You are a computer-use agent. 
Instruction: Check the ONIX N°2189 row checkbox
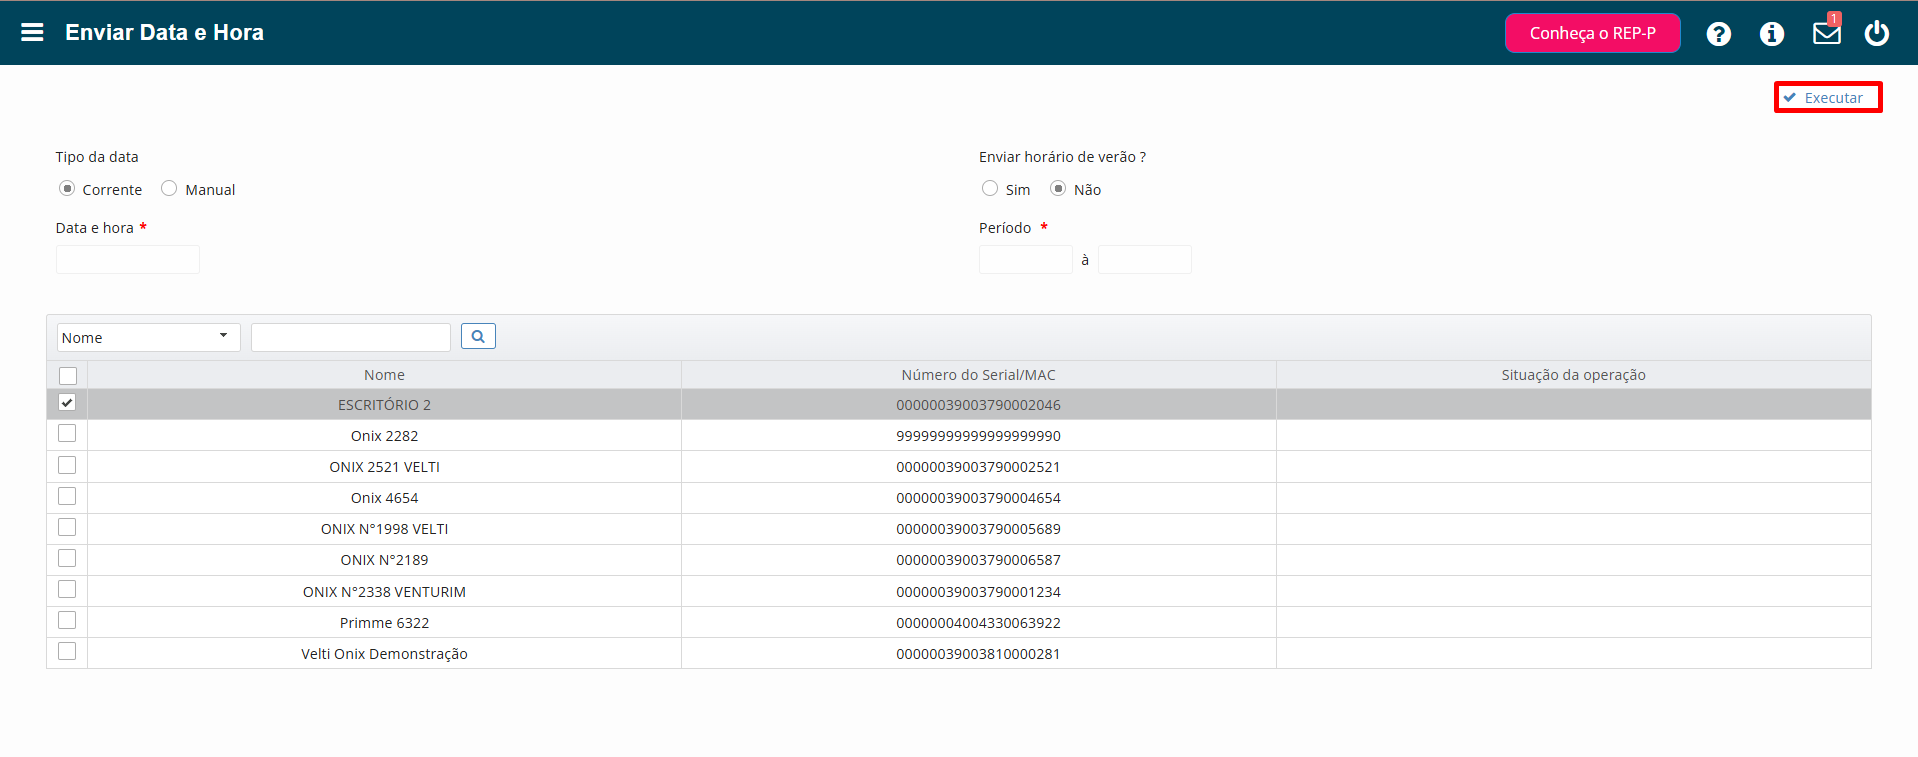pyautogui.click(x=67, y=558)
